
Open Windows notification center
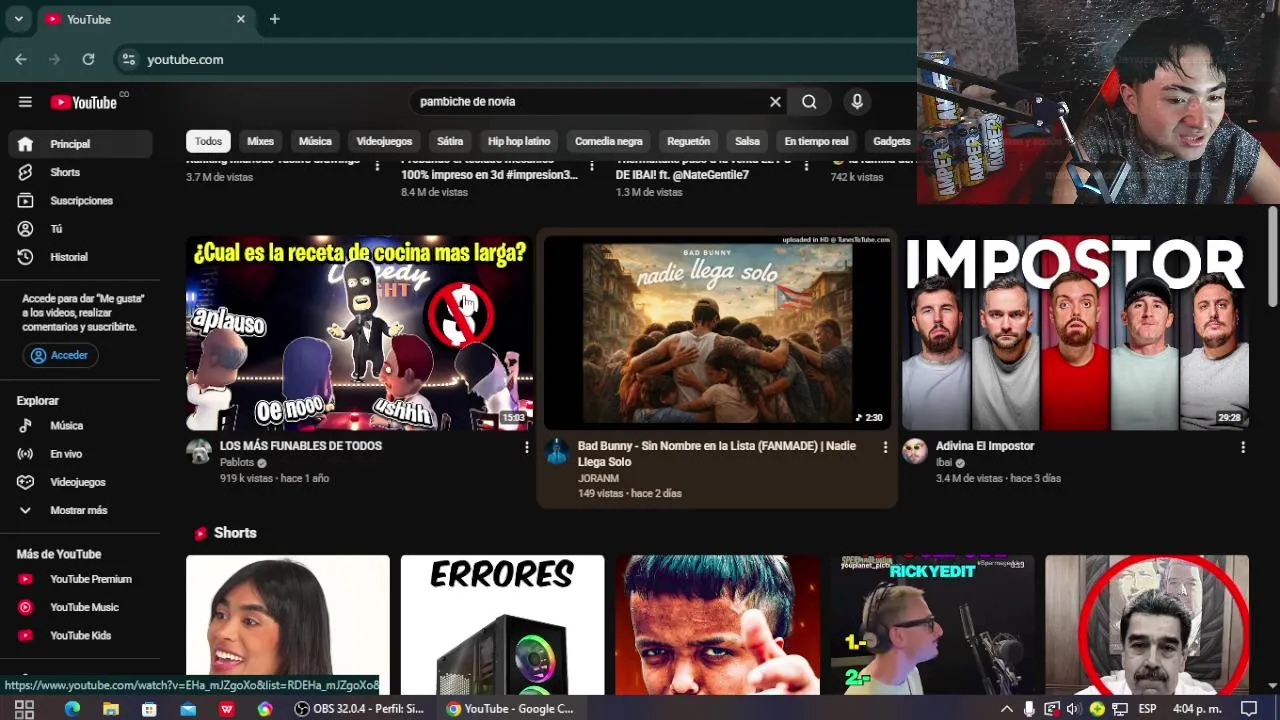[x=1249, y=709]
